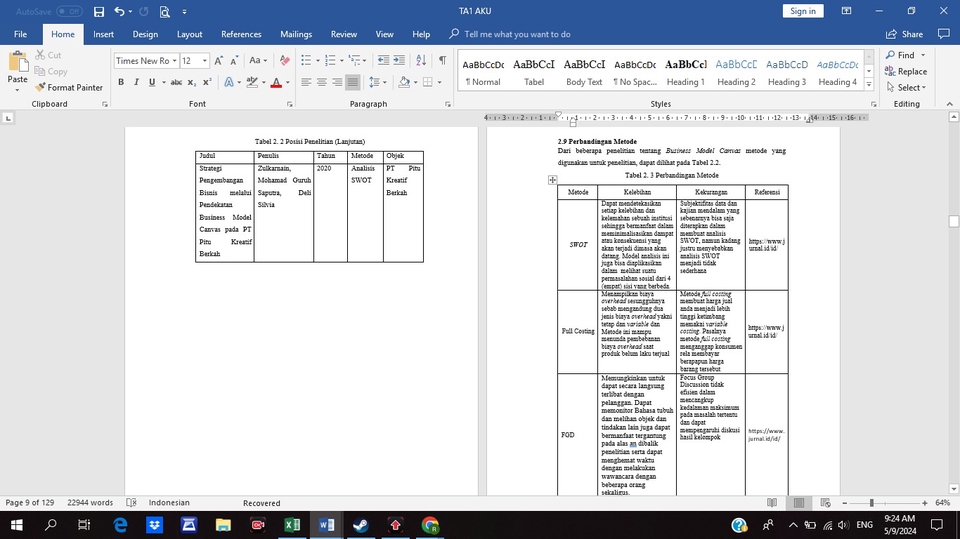Increase paragraph indent
Screen dimensions: 960x539
[x=399, y=60]
